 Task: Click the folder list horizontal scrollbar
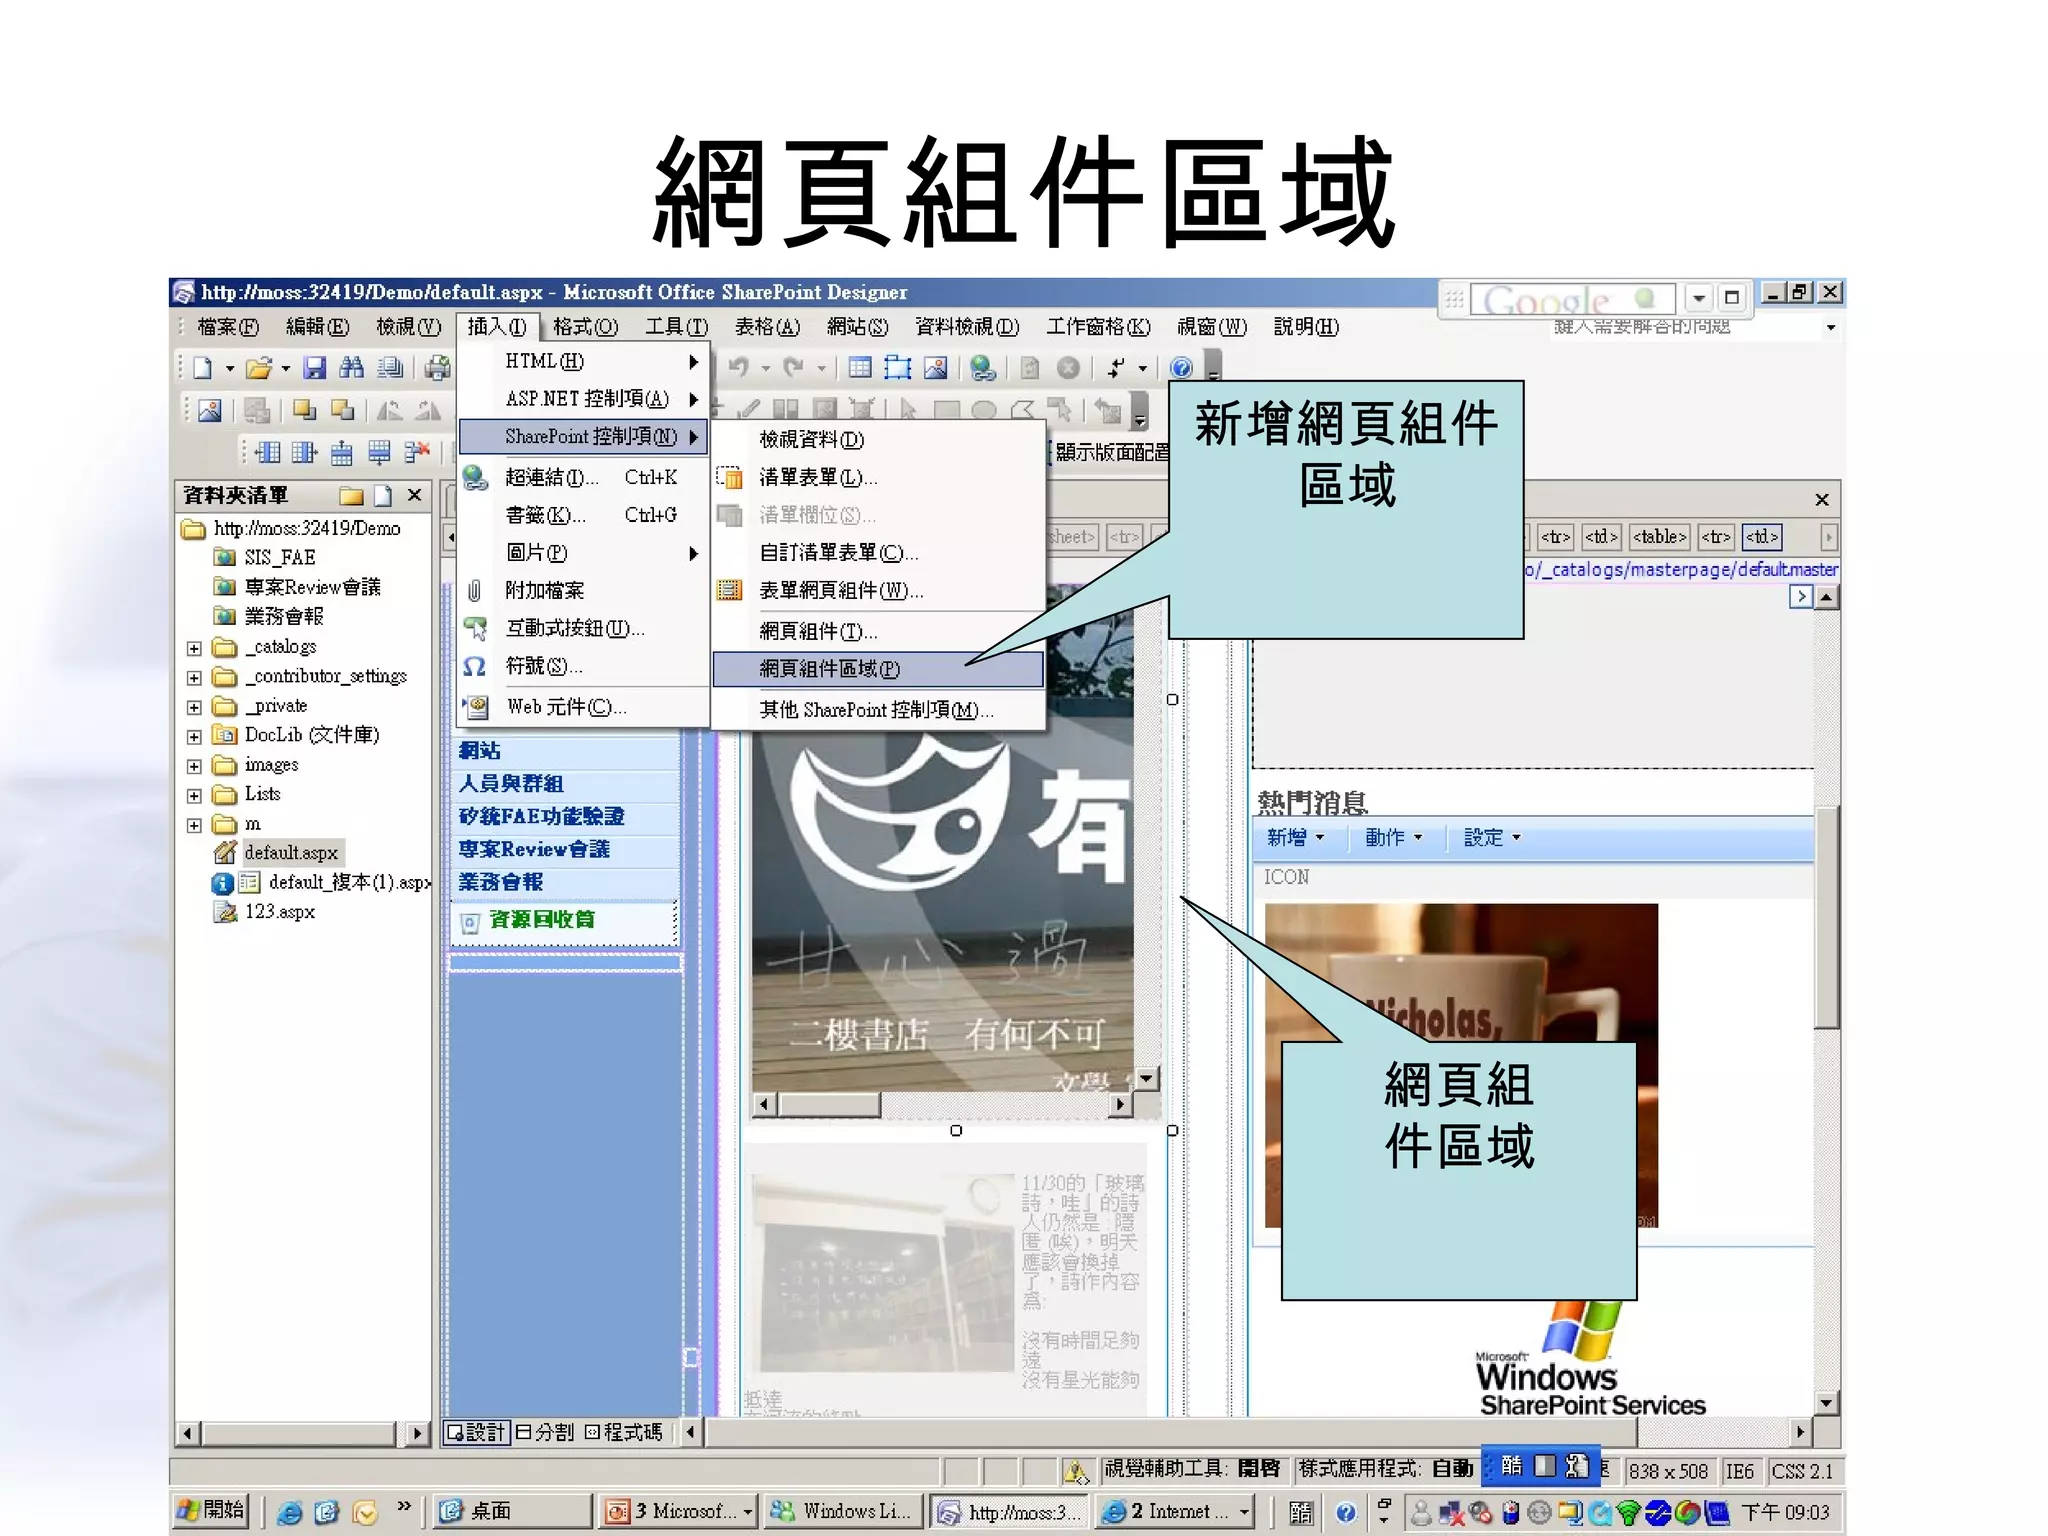click(x=302, y=1433)
